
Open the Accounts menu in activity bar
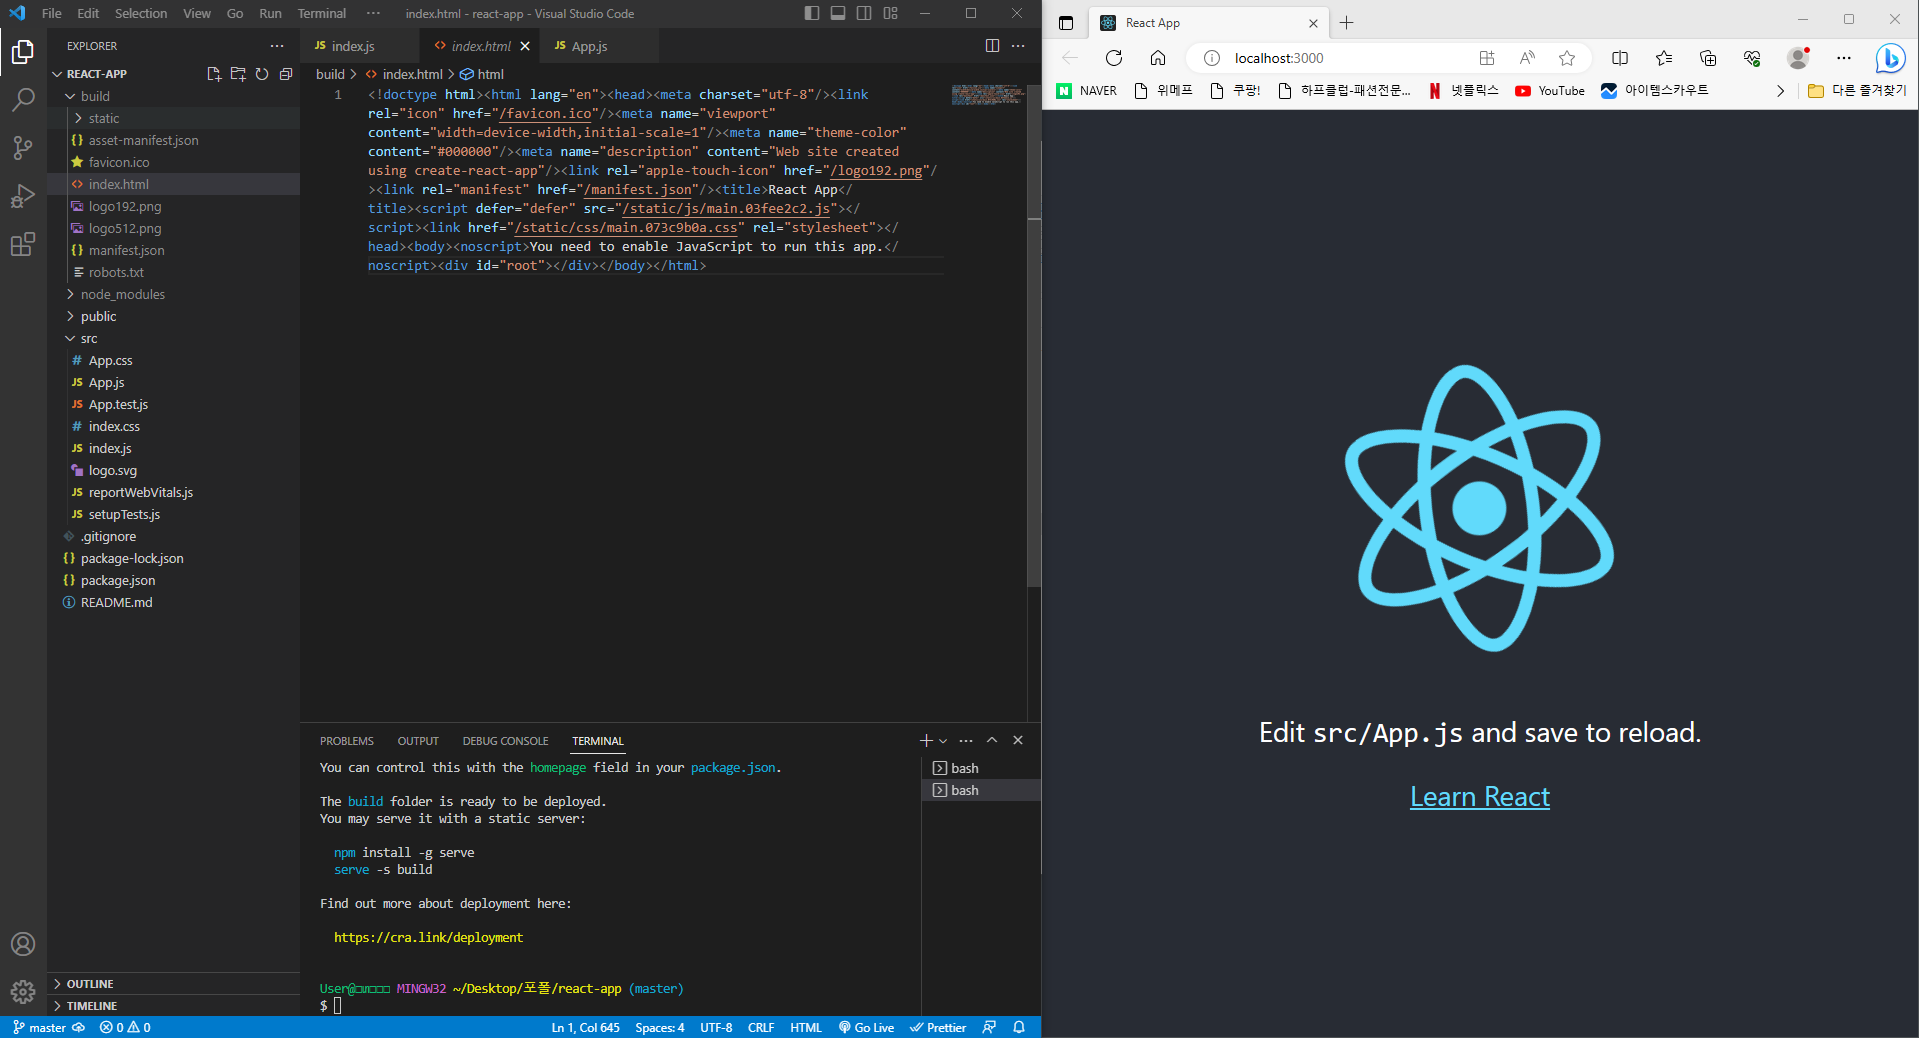23,944
